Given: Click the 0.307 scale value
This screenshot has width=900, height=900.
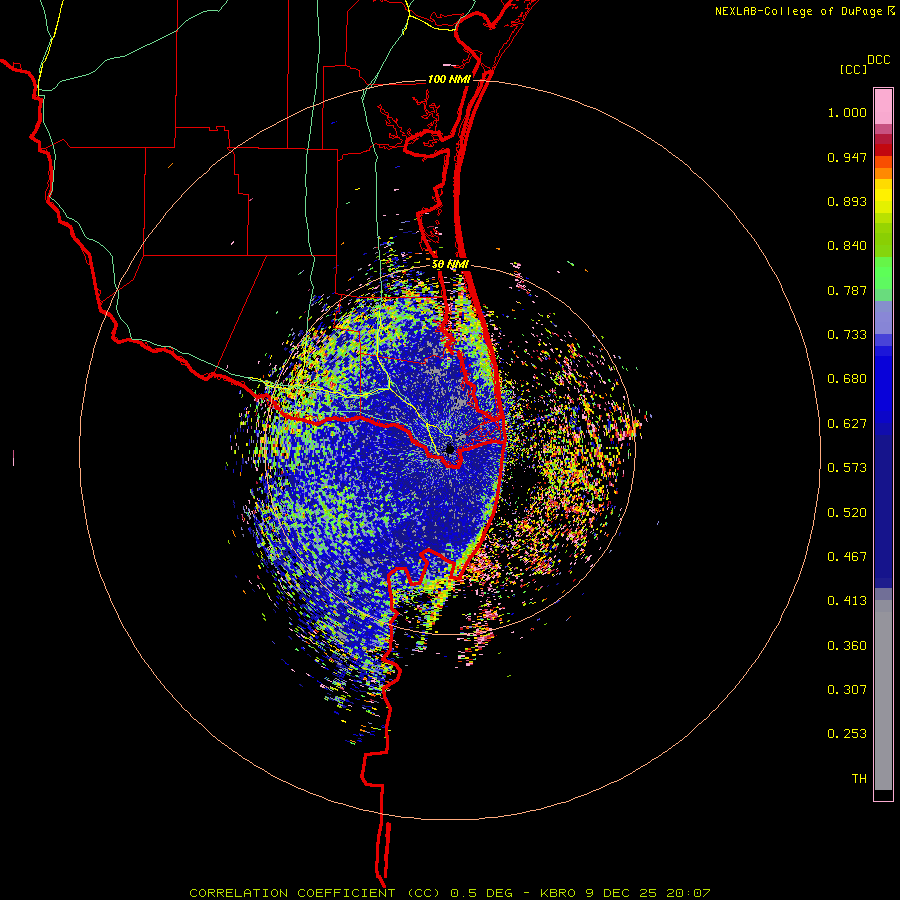Looking at the screenshot, I should click(x=847, y=690).
